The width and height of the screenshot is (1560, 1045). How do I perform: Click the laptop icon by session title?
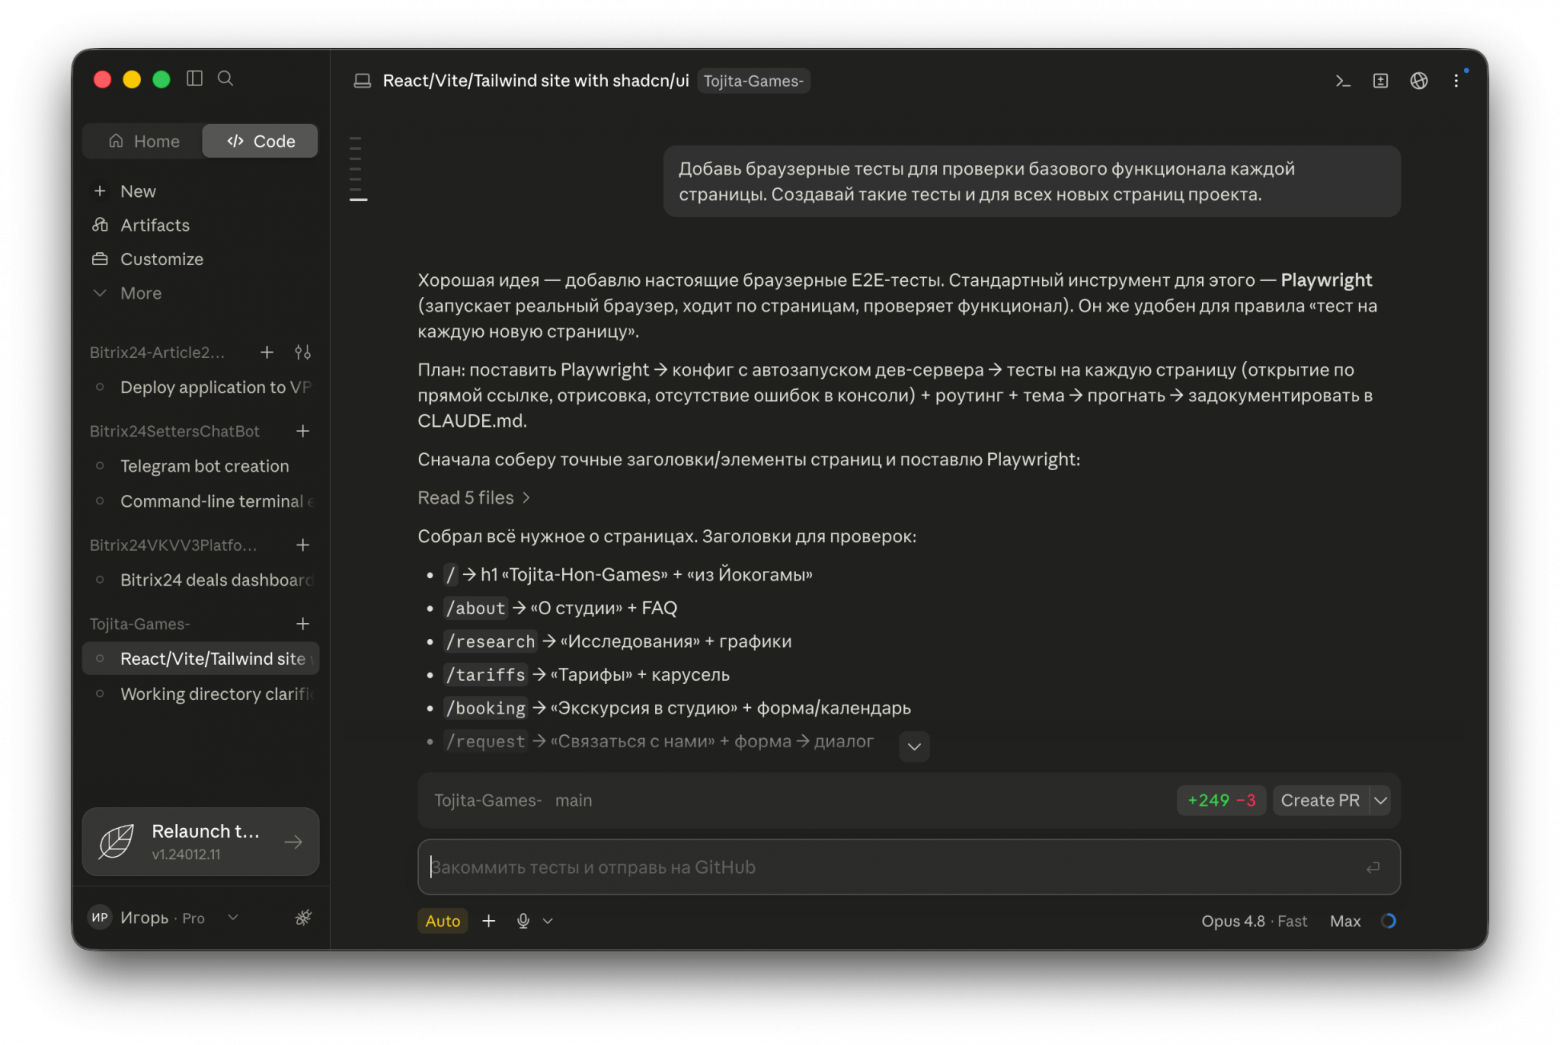click(x=362, y=81)
